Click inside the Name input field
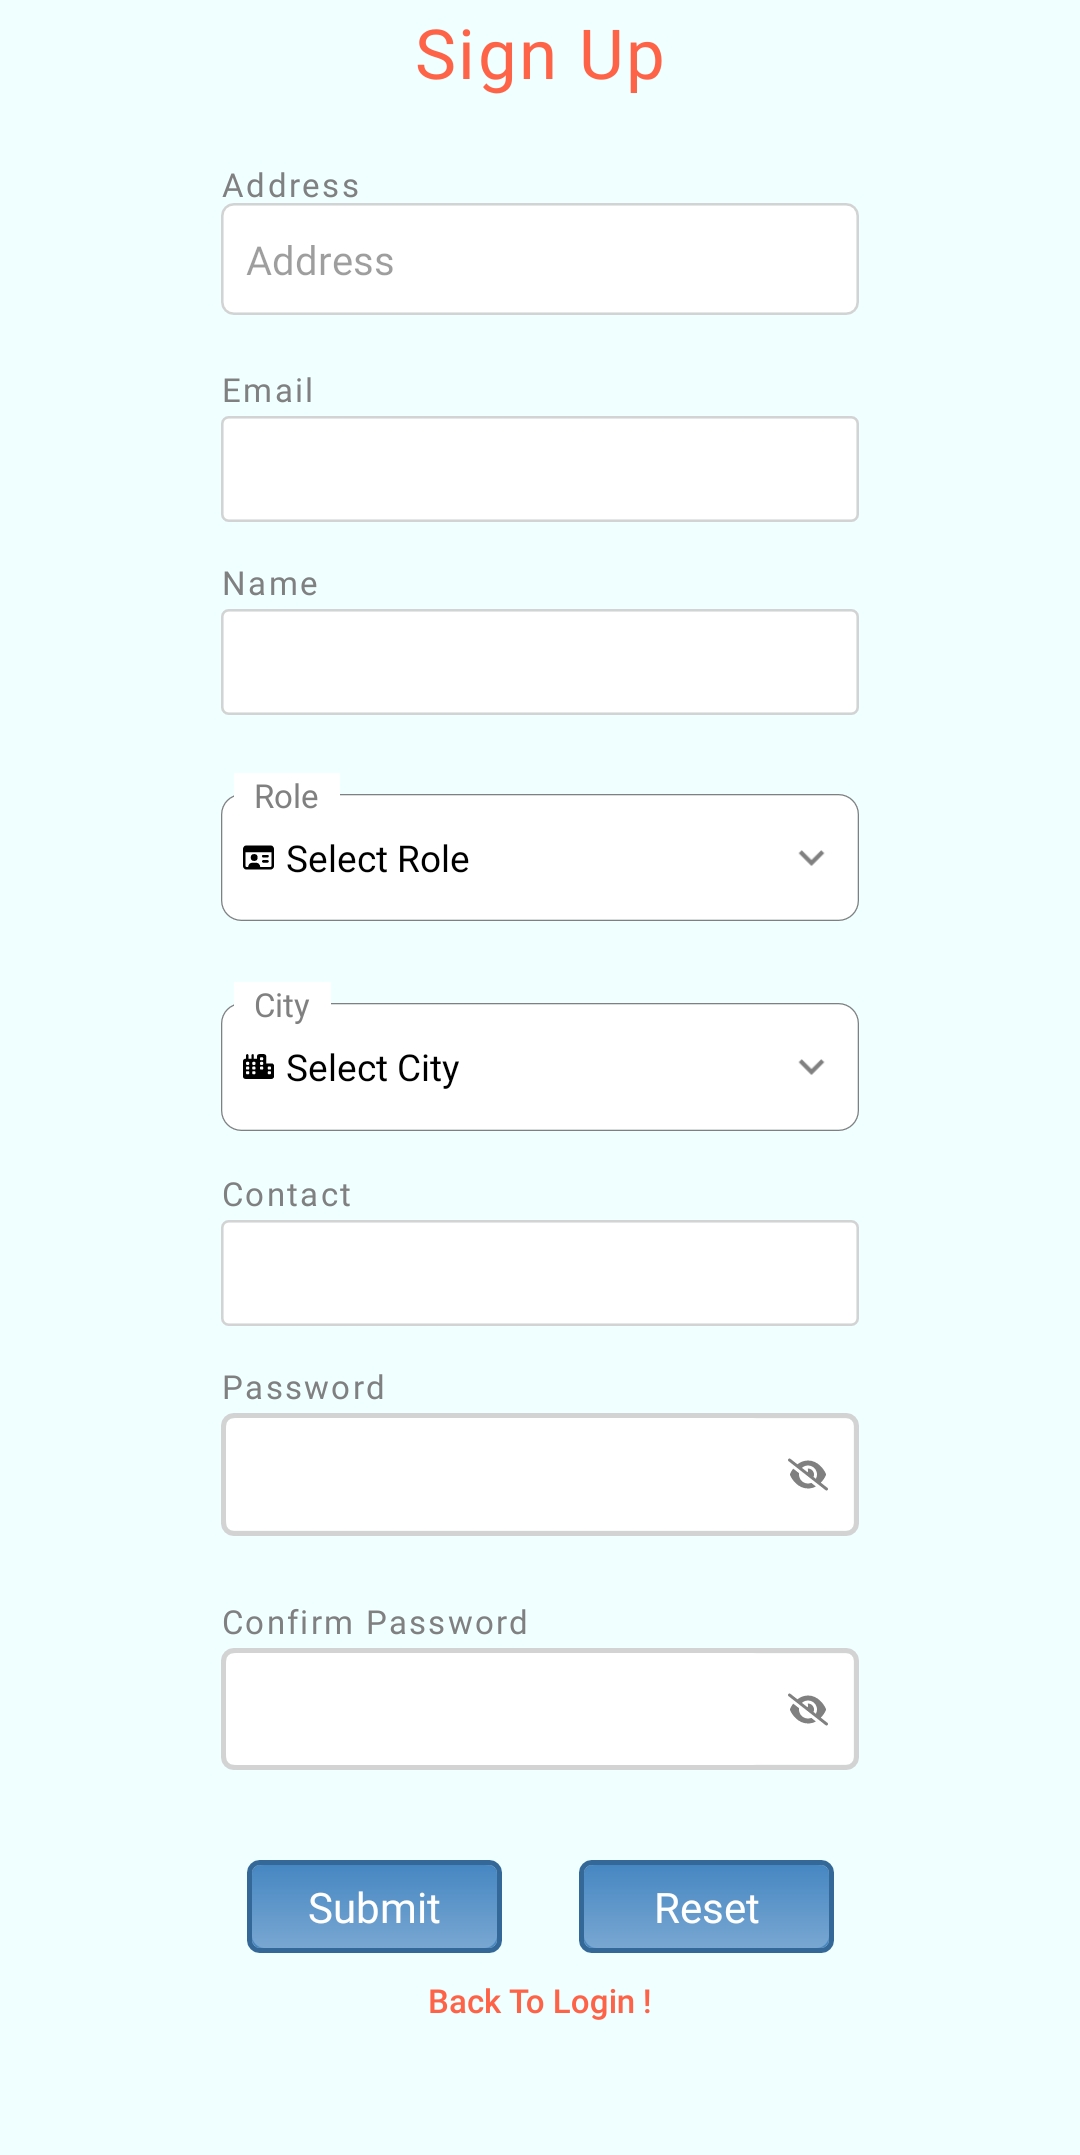Screen dimensions: 1080x2155 coord(540,661)
